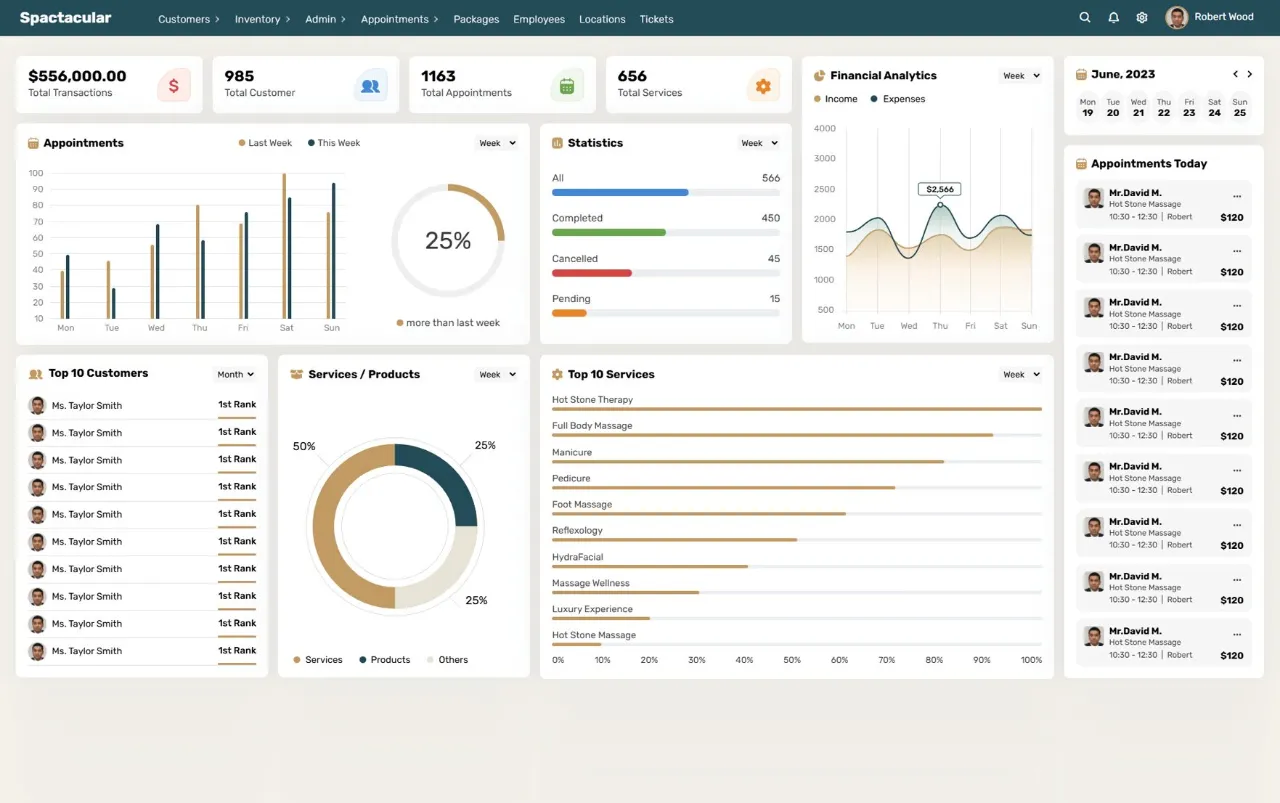
Task: Open Week dropdown in Services / Products
Action: [497, 374]
